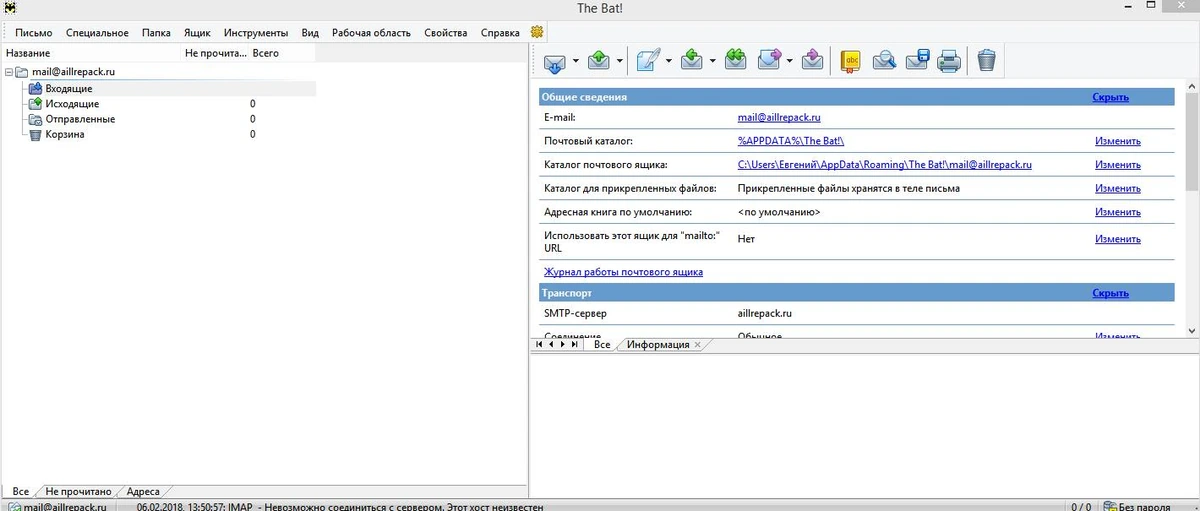This screenshot has width=1200, height=511.
Task: Switch to the Все tab below the folder tree
Action: (x=20, y=492)
